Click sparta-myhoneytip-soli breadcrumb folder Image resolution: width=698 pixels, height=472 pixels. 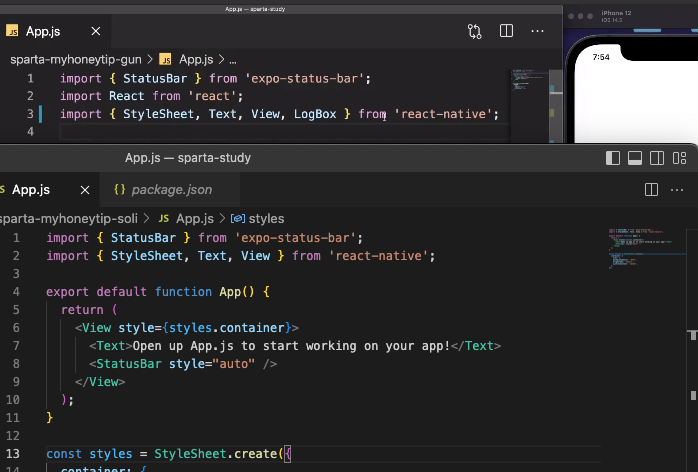(69, 219)
